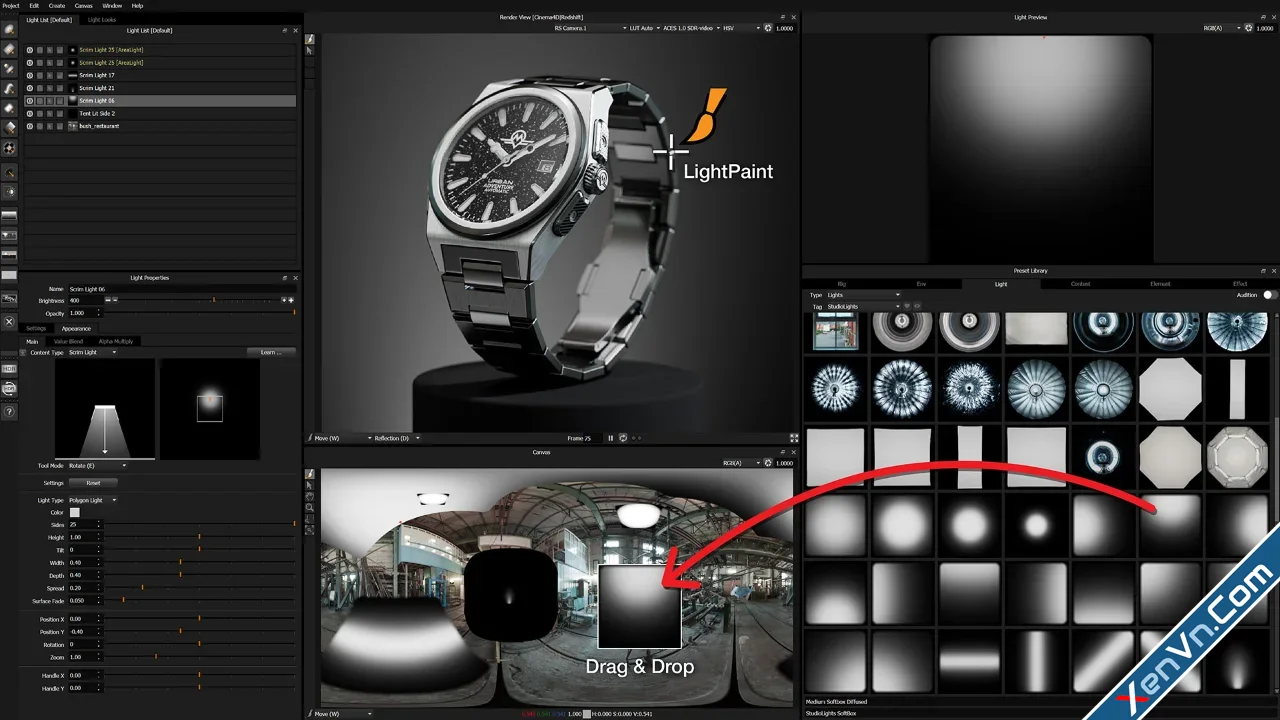Open Tag StudioLights dropdown in Preset Library
The height and width of the screenshot is (720, 1280).
click(x=863, y=306)
